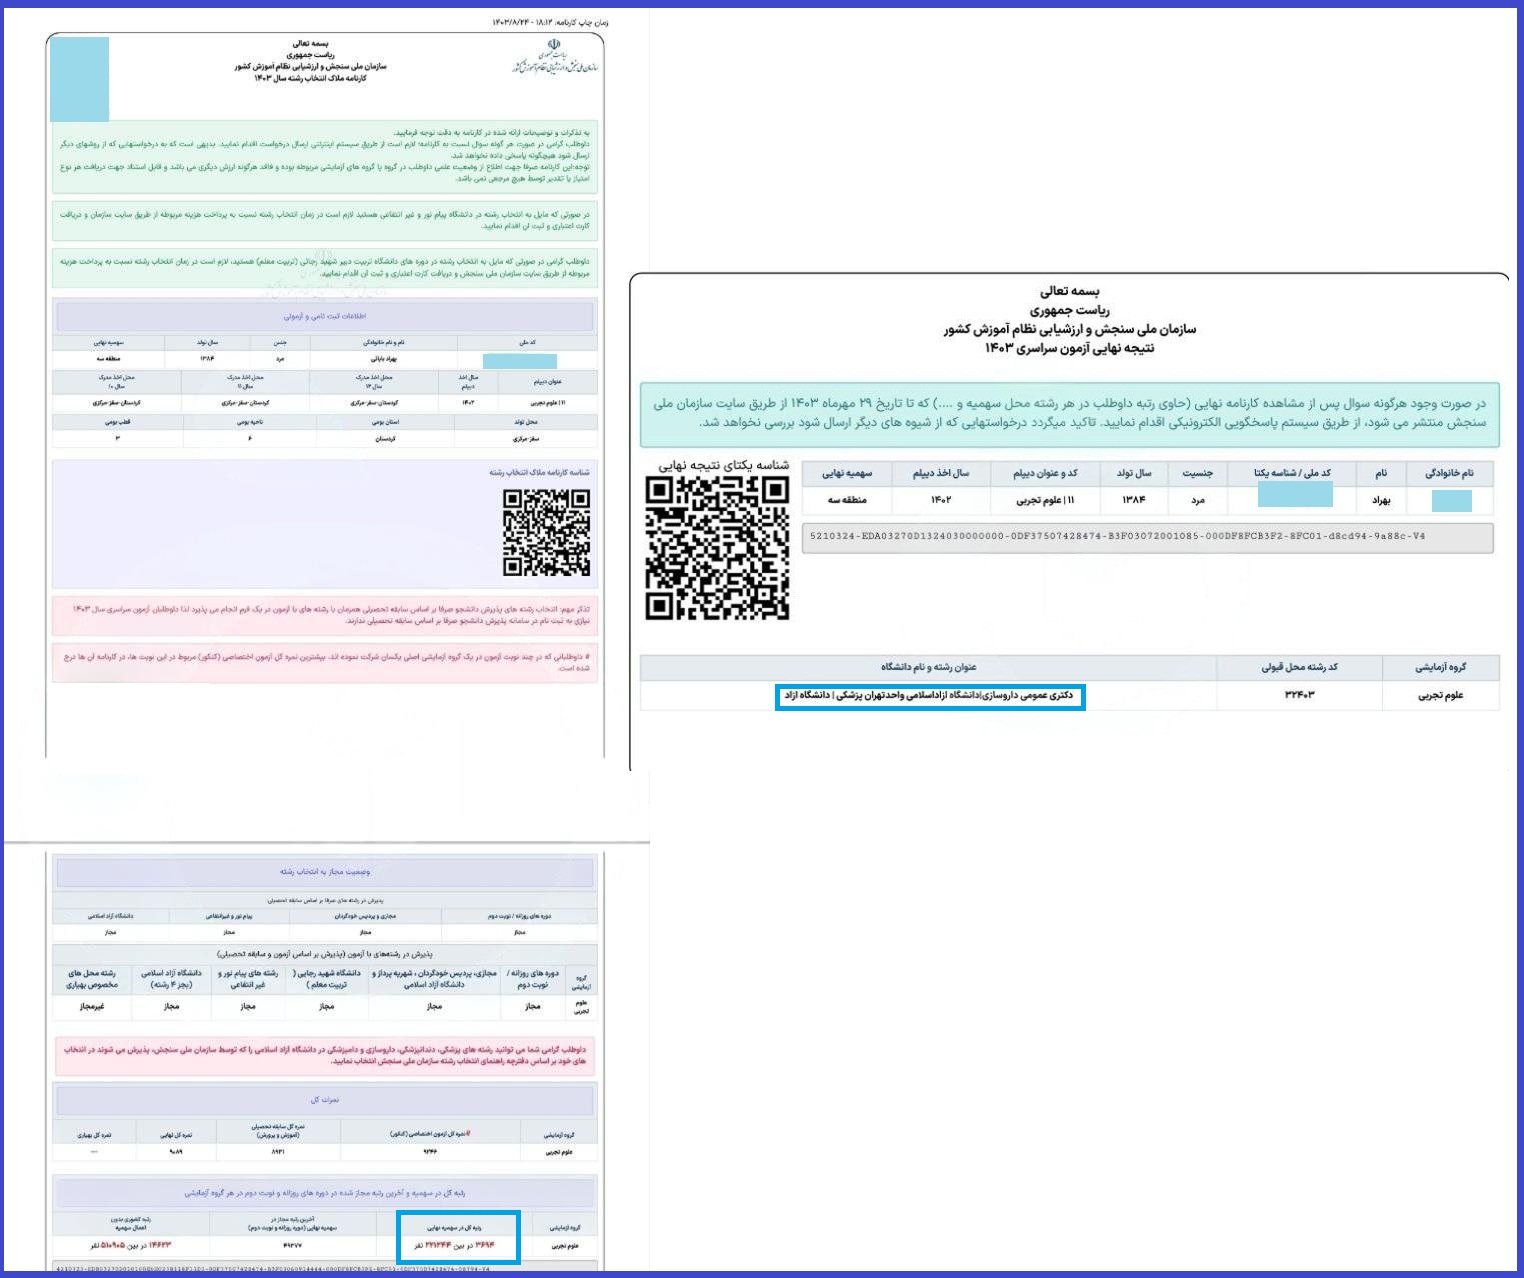Click the 'نتیجه نهایی آزمون سراسری ۱۴۰۳' heading
Viewport: 1524px width, 1278px height.
coord(1069,348)
